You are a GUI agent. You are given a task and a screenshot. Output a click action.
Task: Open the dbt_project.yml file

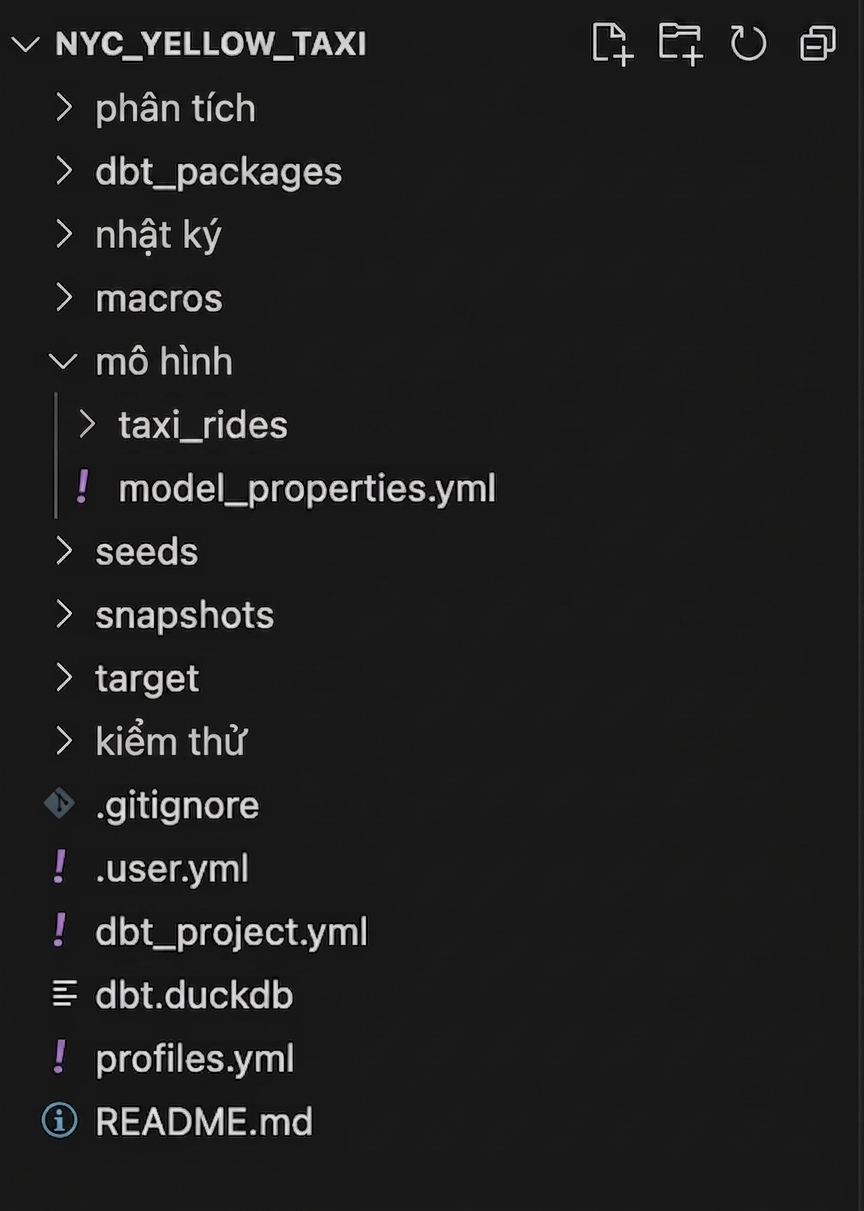(231, 931)
